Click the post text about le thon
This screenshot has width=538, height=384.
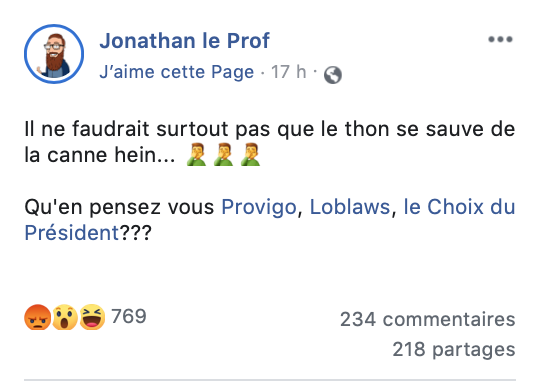point(270,142)
